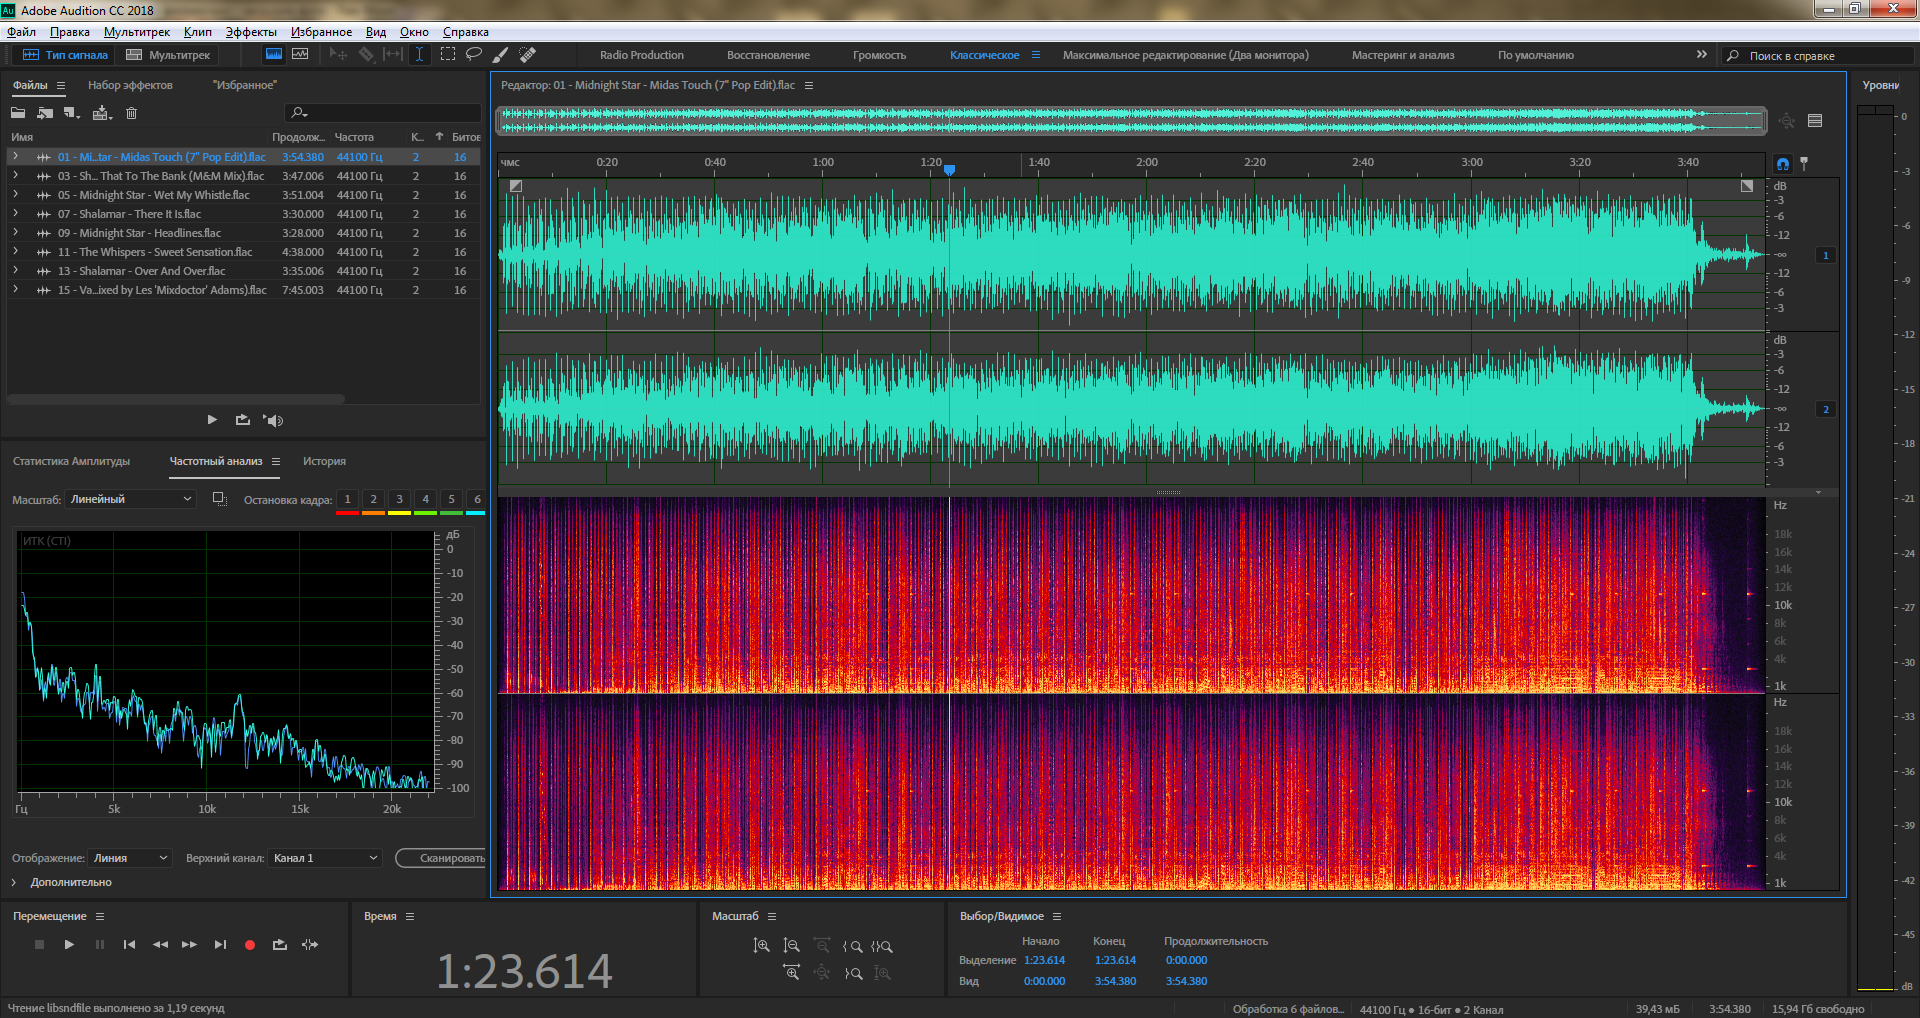
Task: Show more workspaces chevron
Action: (1702, 55)
